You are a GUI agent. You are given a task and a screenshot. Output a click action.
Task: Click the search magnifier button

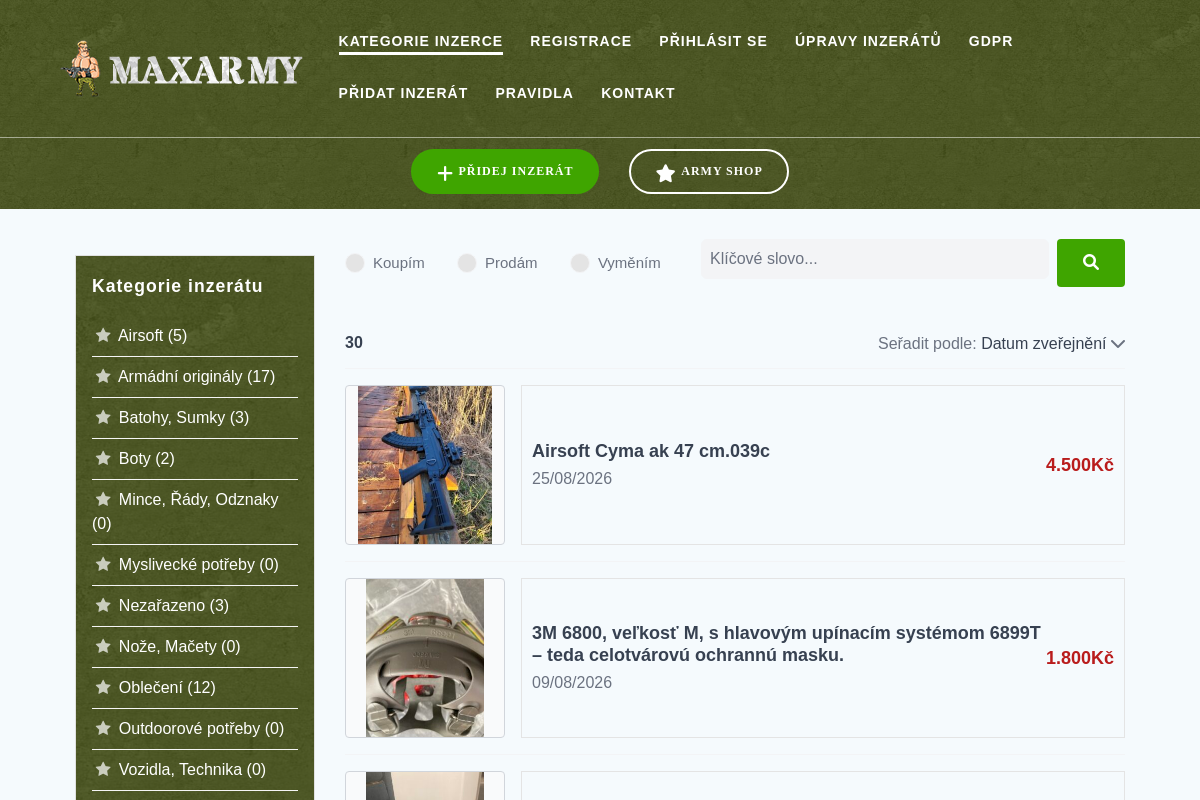pos(1091,263)
